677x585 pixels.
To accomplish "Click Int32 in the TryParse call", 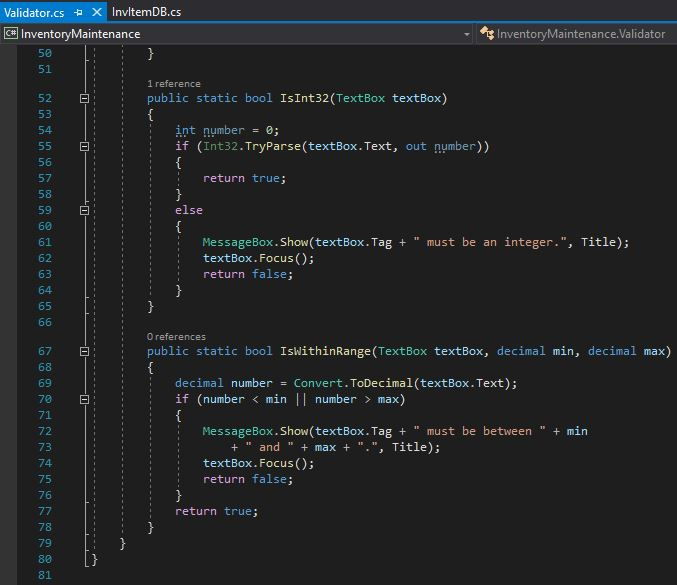I will point(221,146).
